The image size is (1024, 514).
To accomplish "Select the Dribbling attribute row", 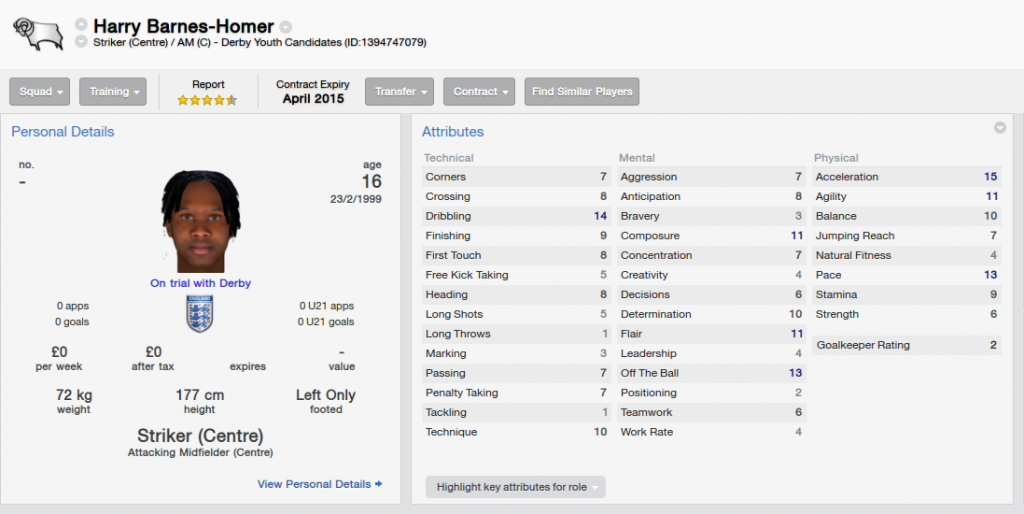I will point(516,216).
